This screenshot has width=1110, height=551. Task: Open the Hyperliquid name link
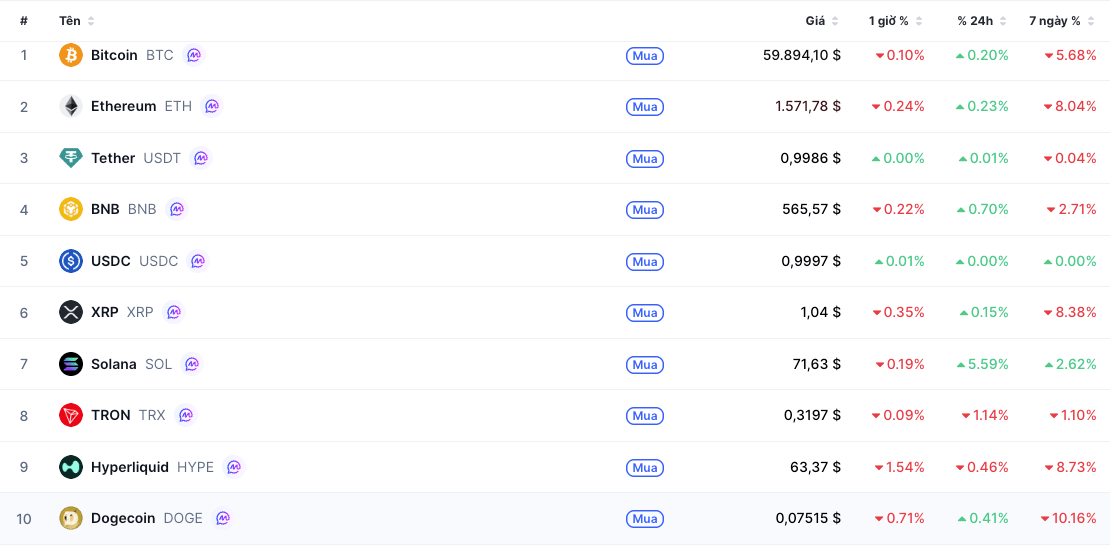130,467
